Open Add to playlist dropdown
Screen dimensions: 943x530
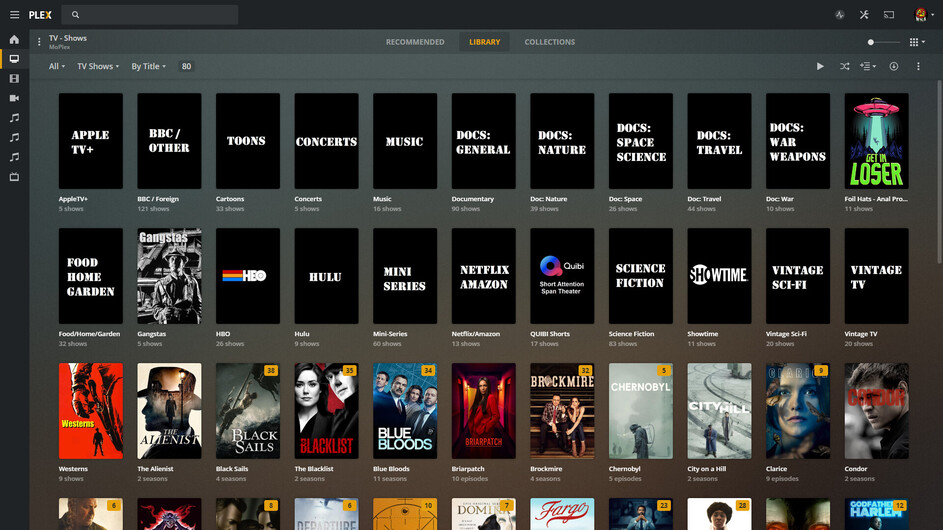click(x=868, y=66)
